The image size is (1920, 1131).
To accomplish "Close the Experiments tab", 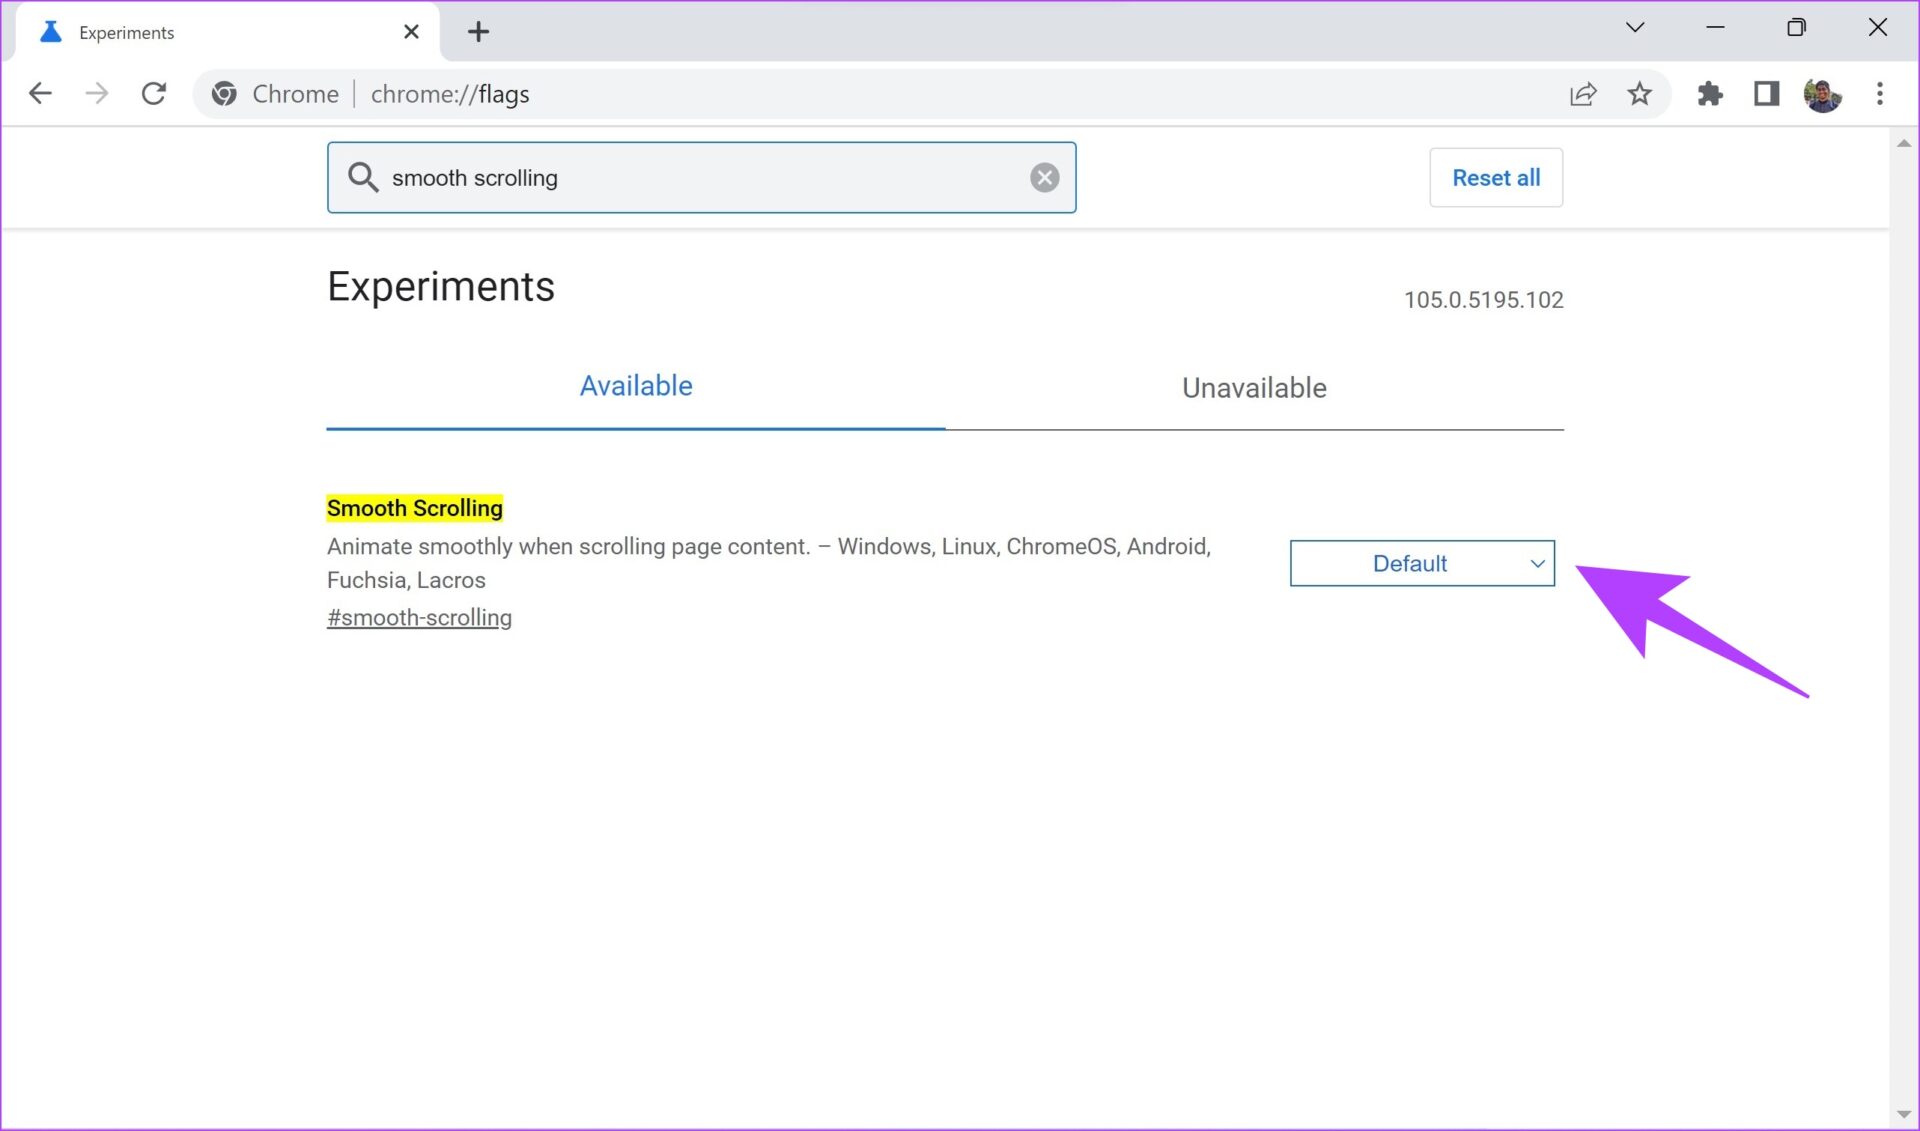I will click(x=411, y=32).
